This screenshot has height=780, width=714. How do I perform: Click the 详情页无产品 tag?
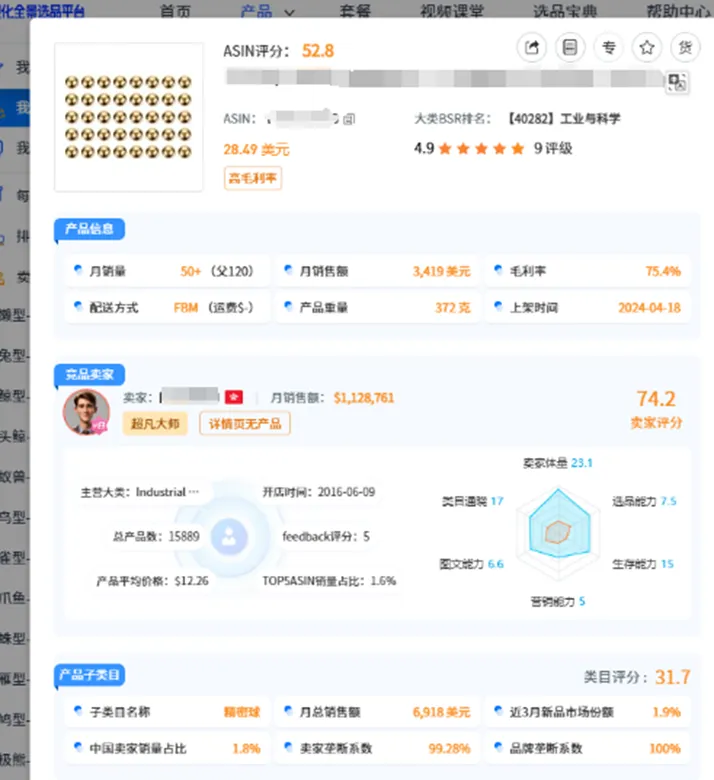[245, 423]
